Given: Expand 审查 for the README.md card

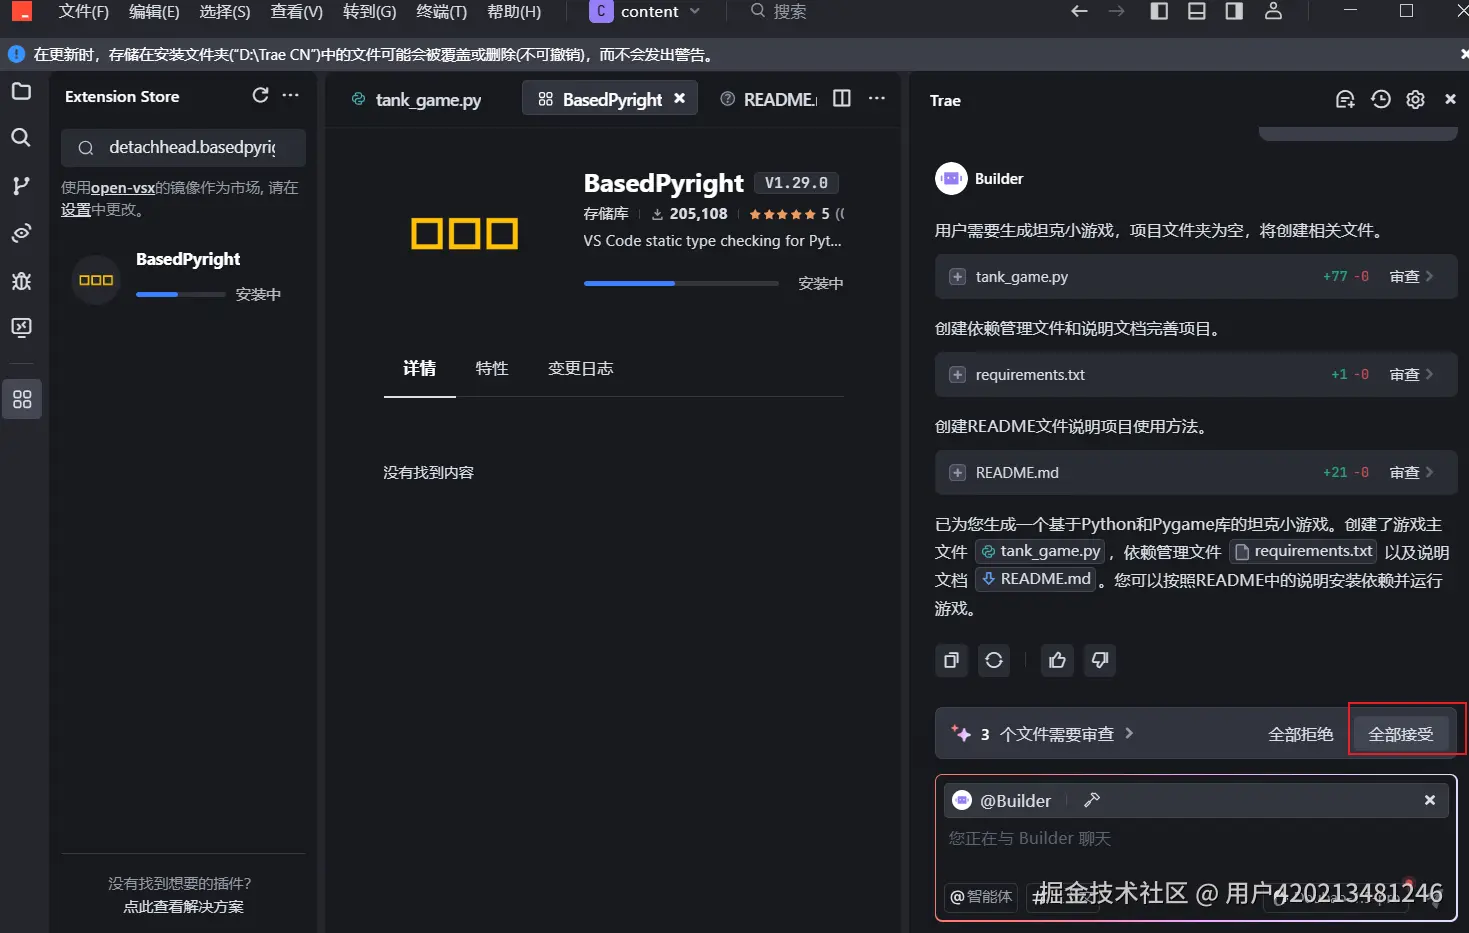Looking at the screenshot, I should [x=1411, y=472].
